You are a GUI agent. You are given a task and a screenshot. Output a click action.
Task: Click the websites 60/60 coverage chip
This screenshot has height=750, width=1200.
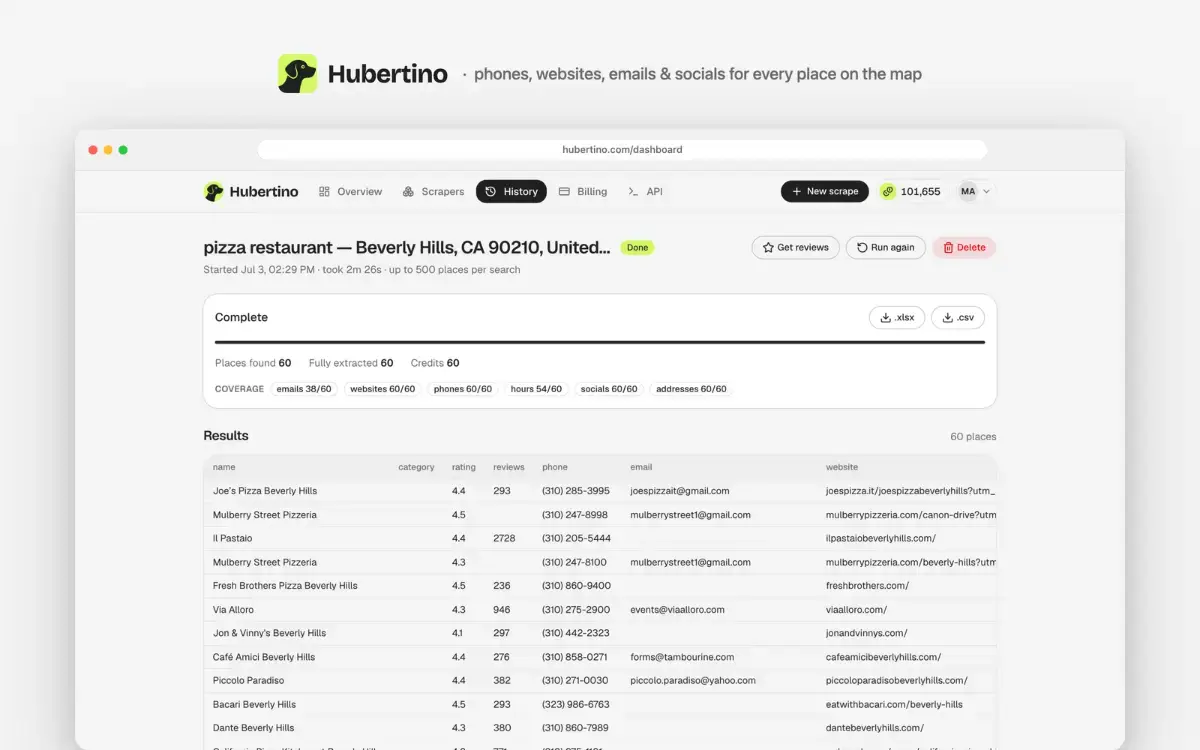[382, 389]
